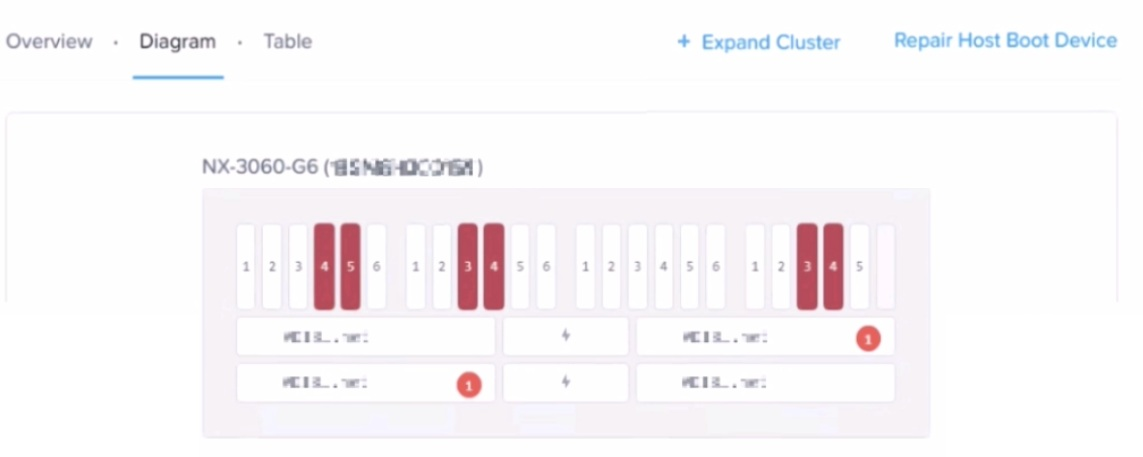Screen dimensions: 1143x457
Task: Select disk 1 in third group
Action: pos(585,266)
